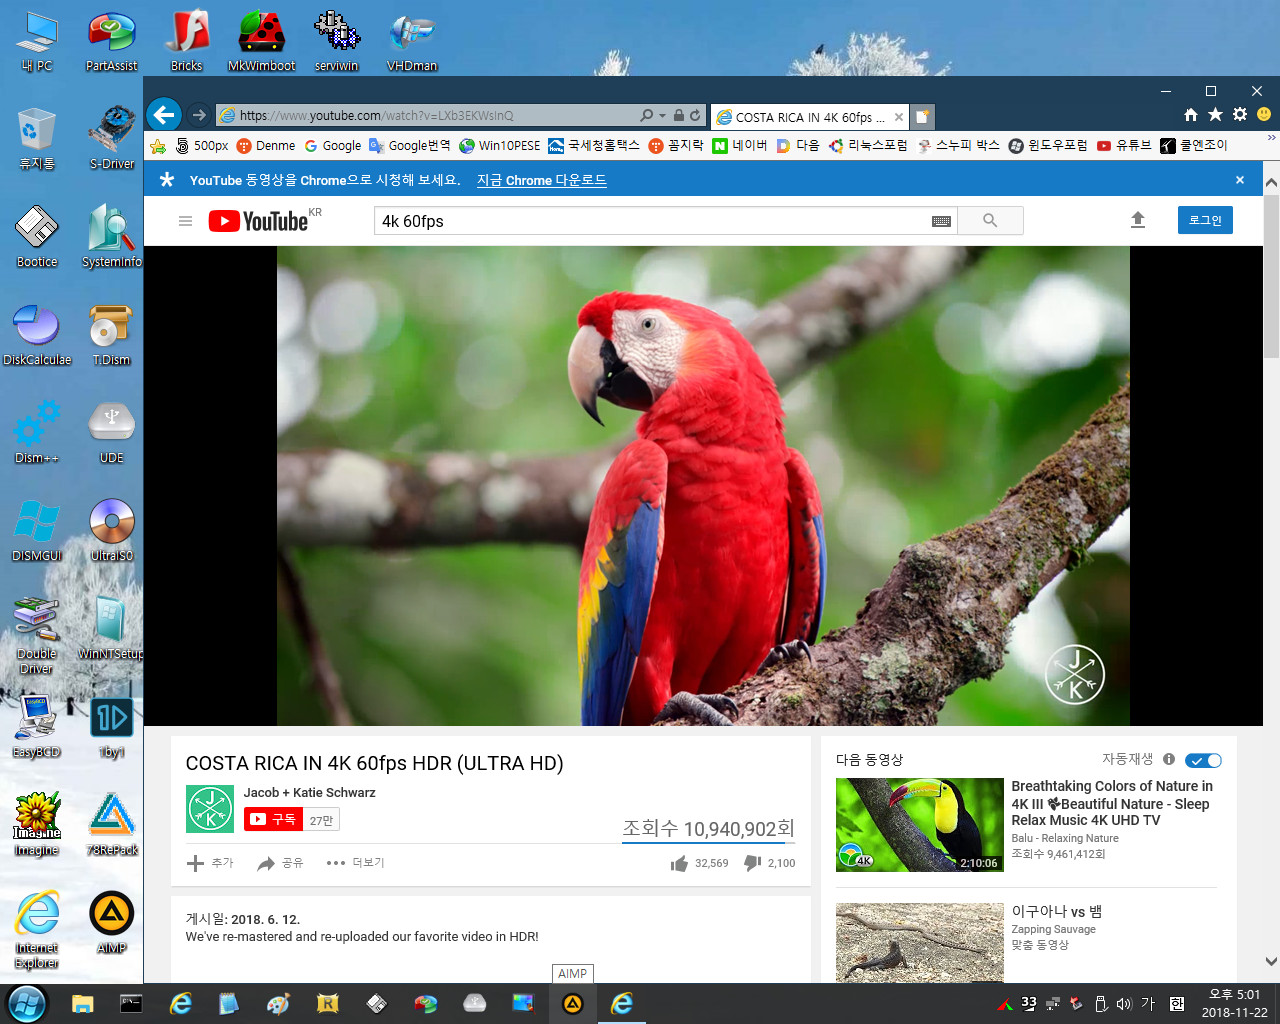Click the J+K channel watermark on video

pos(1075,674)
